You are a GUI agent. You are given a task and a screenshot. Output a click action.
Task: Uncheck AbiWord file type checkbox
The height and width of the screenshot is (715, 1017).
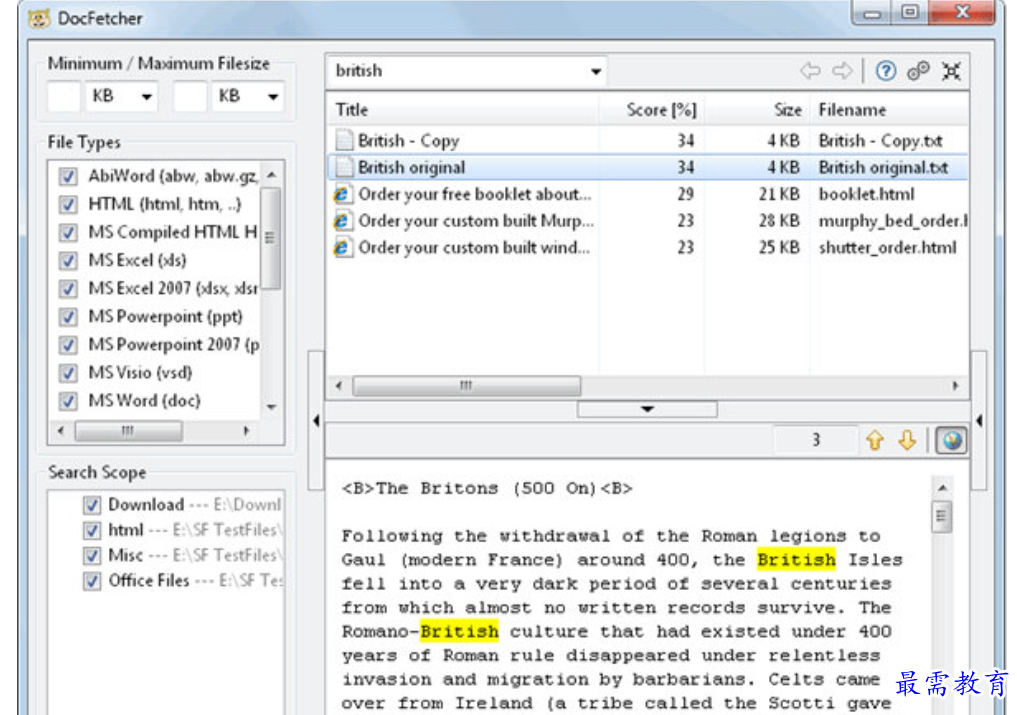pyautogui.click(x=68, y=176)
